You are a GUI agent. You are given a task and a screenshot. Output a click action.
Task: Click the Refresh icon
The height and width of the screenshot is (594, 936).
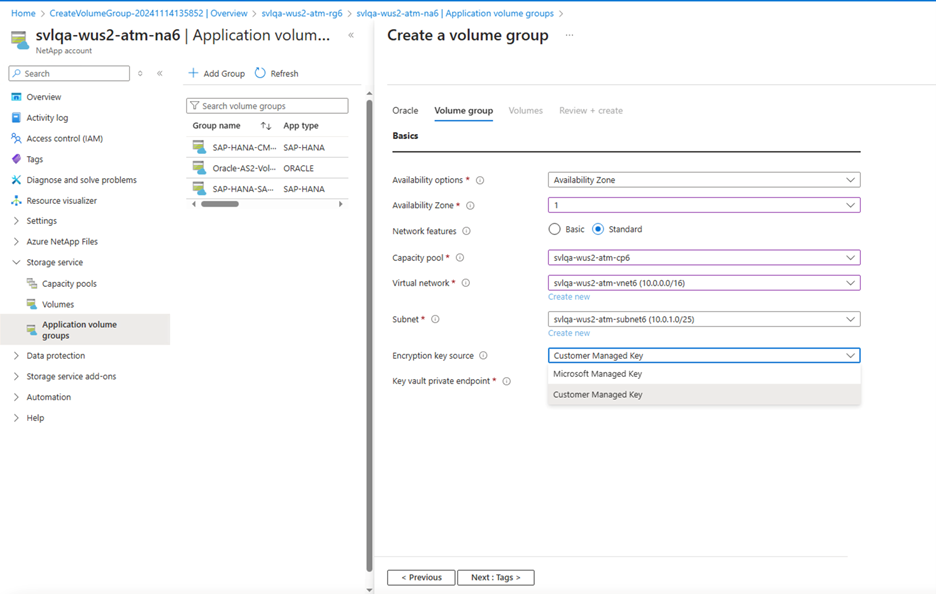click(260, 73)
